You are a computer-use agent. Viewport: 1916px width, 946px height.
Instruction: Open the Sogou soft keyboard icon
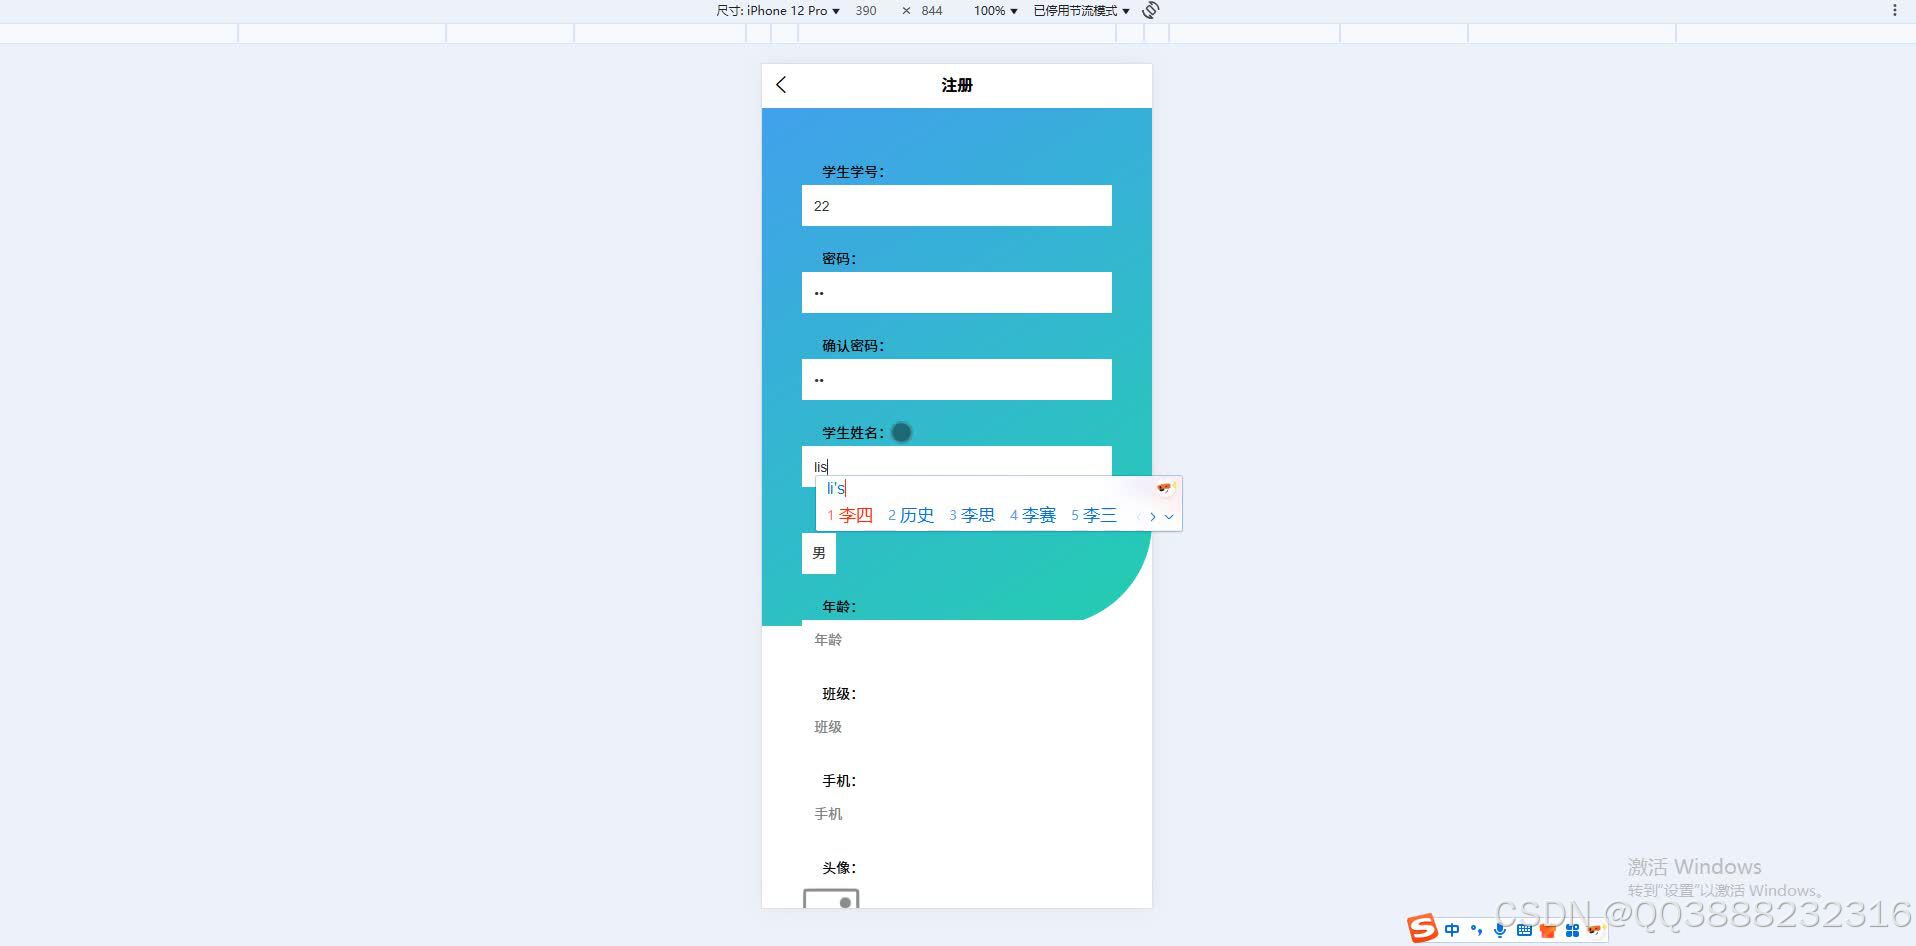1524,930
